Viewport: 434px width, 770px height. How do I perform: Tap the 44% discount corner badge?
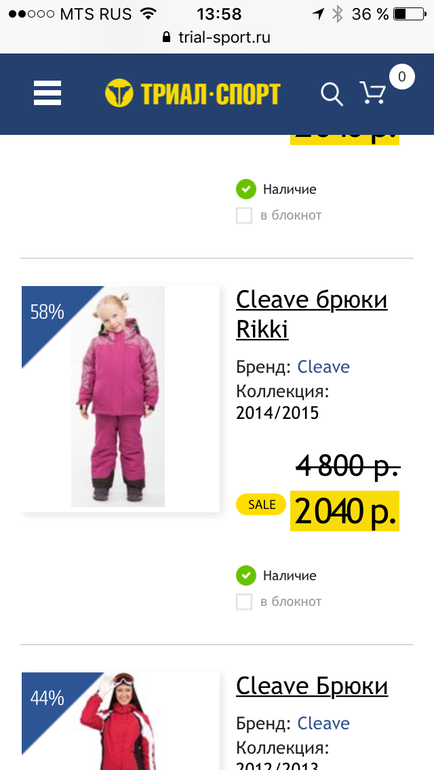[x=47, y=698]
